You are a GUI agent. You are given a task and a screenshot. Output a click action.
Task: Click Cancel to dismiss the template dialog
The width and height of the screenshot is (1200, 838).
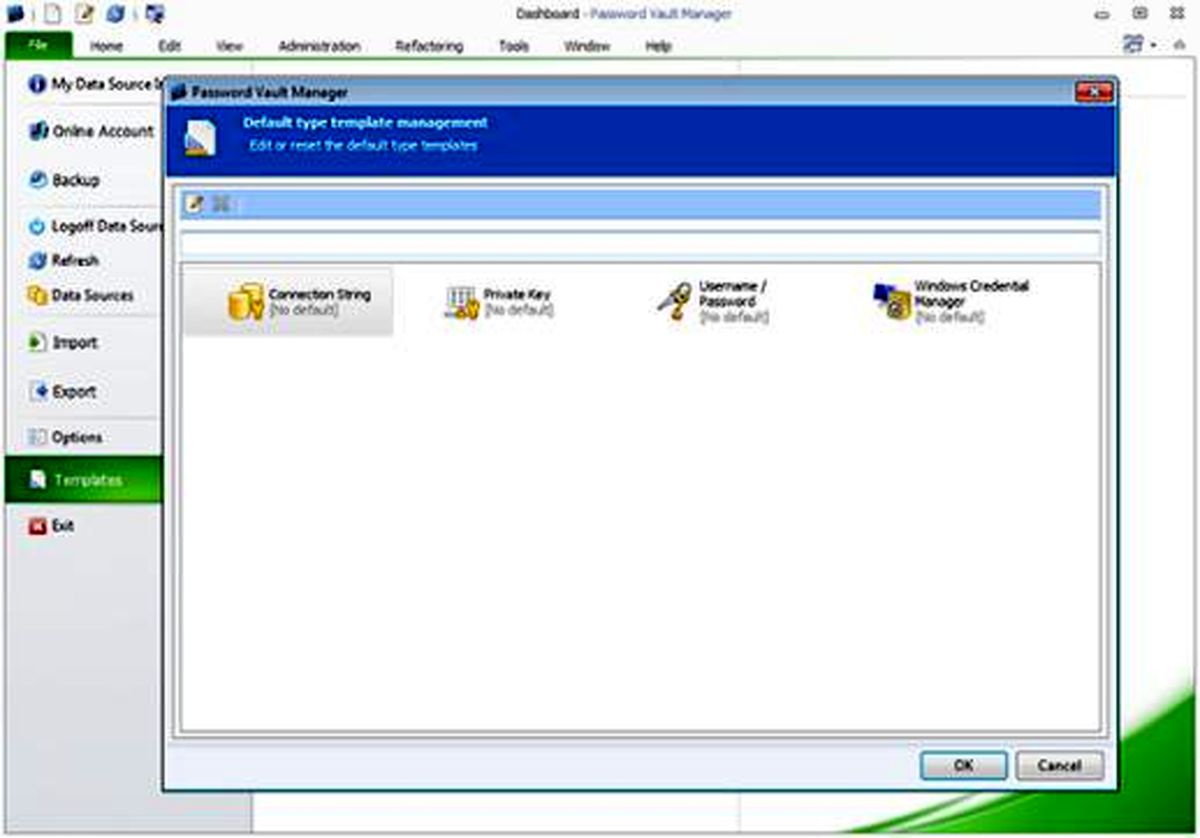(x=1059, y=765)
